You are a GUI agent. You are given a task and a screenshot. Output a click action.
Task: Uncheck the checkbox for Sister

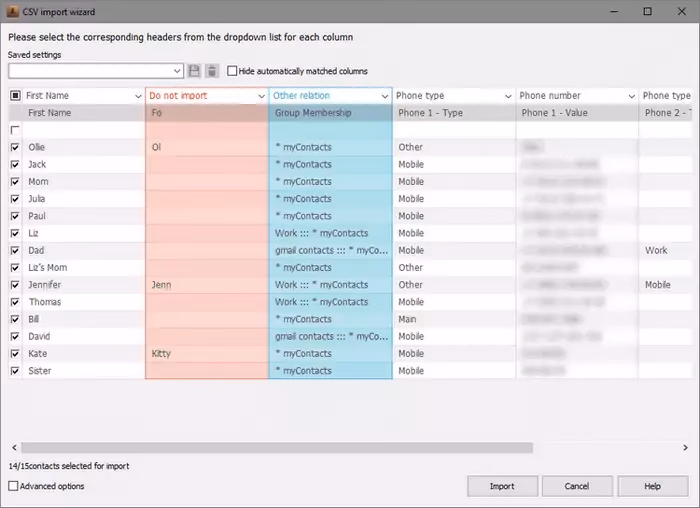(15, 371)
